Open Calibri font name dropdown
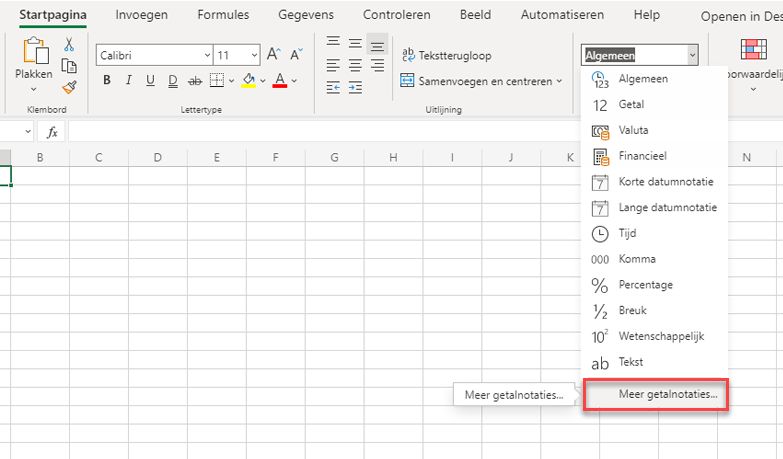Screen dimensions: 783x459 coord(207,55)
